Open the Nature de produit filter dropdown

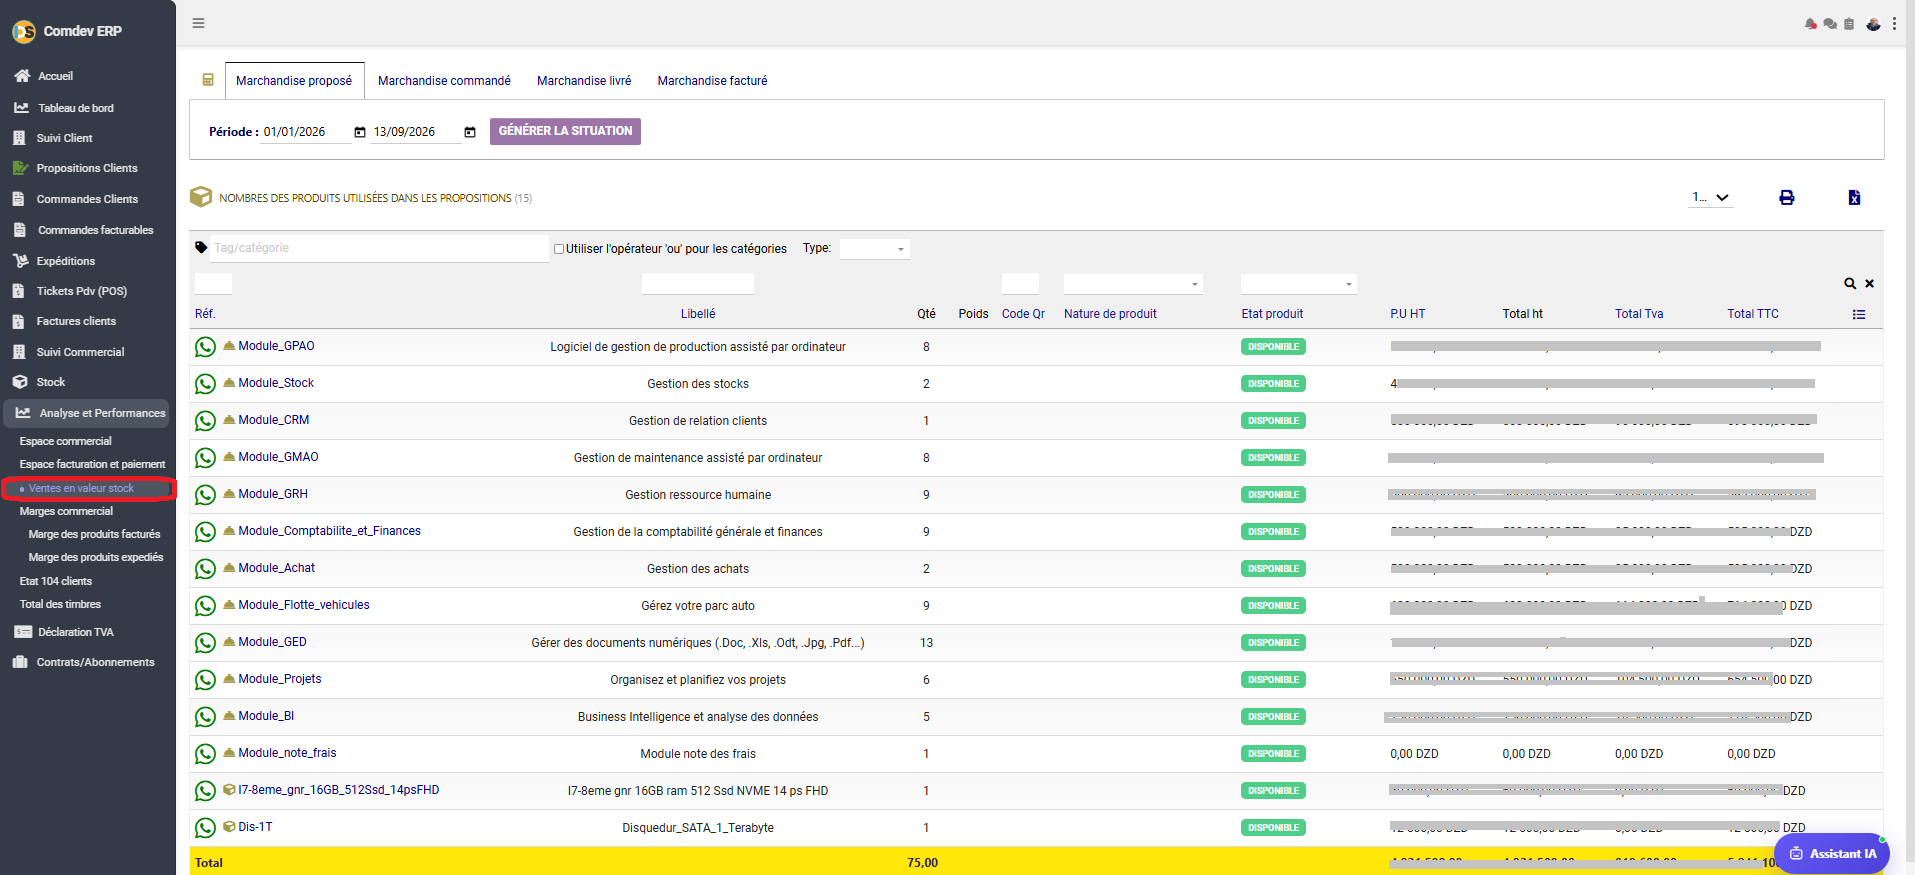click(1133, 284)
